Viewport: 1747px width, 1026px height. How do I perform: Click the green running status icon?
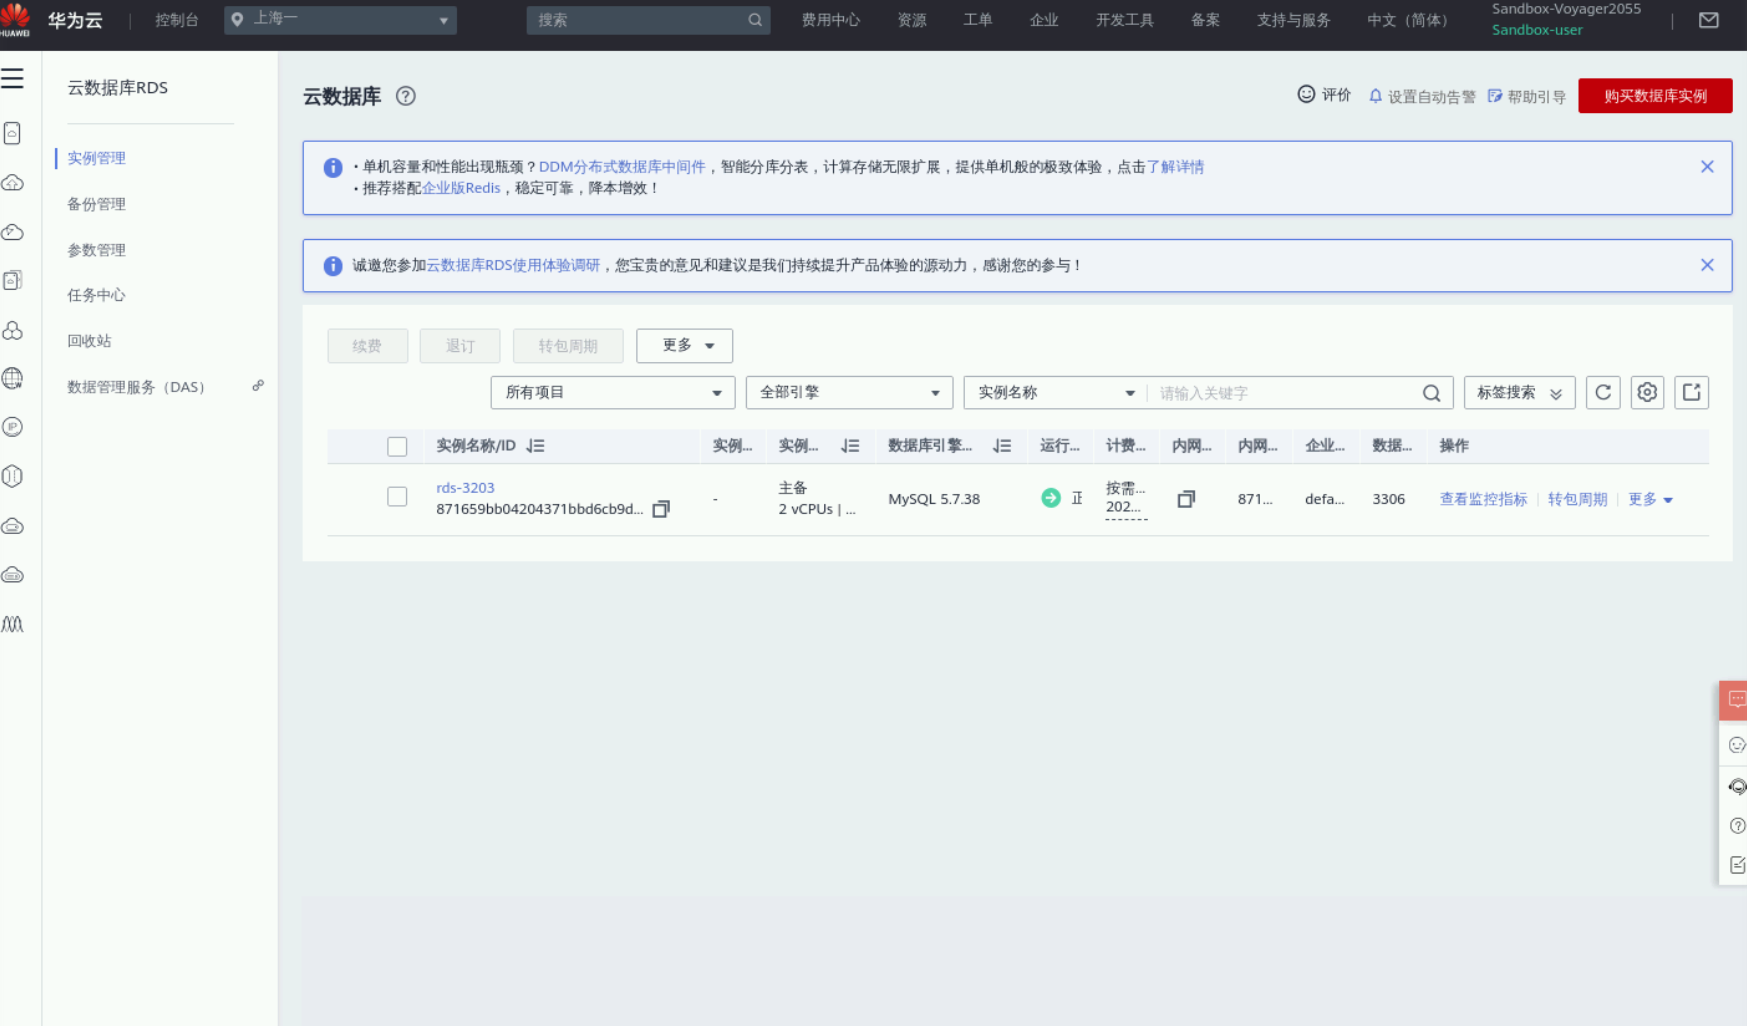tap(1050, 498)
